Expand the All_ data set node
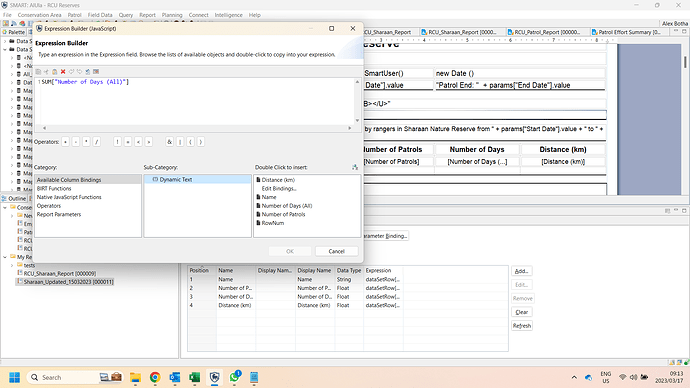690x388 pixels. [x=12, y=74]
